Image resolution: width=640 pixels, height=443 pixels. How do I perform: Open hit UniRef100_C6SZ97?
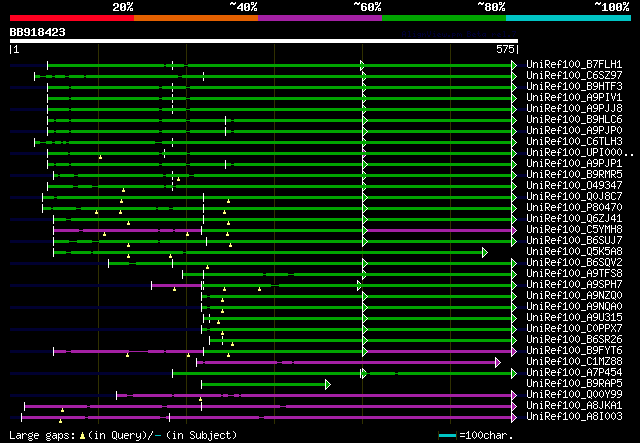(574, 76)
